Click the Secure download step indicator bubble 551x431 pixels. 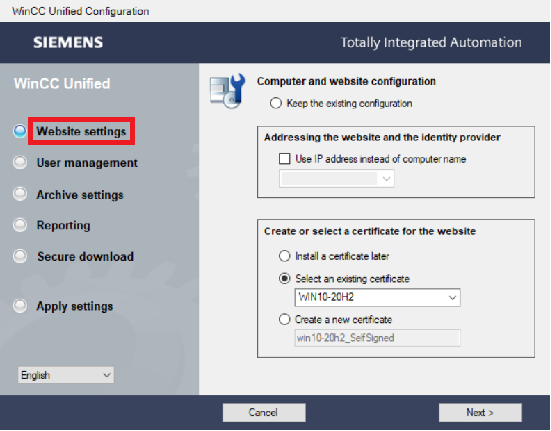coord(20,256)
